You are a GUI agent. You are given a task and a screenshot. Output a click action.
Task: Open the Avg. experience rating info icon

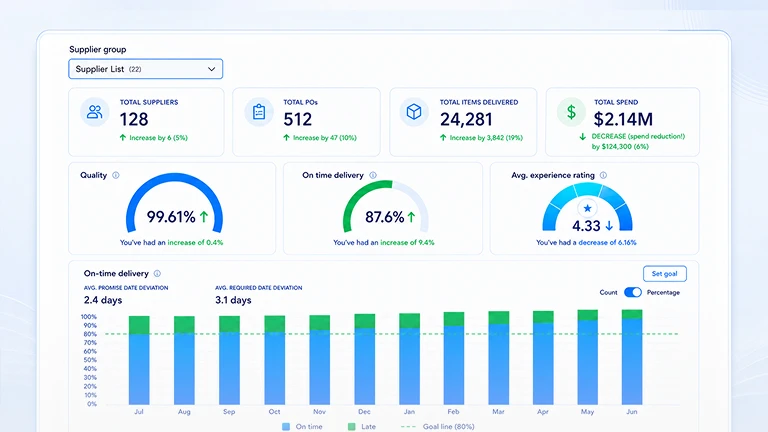603,175
